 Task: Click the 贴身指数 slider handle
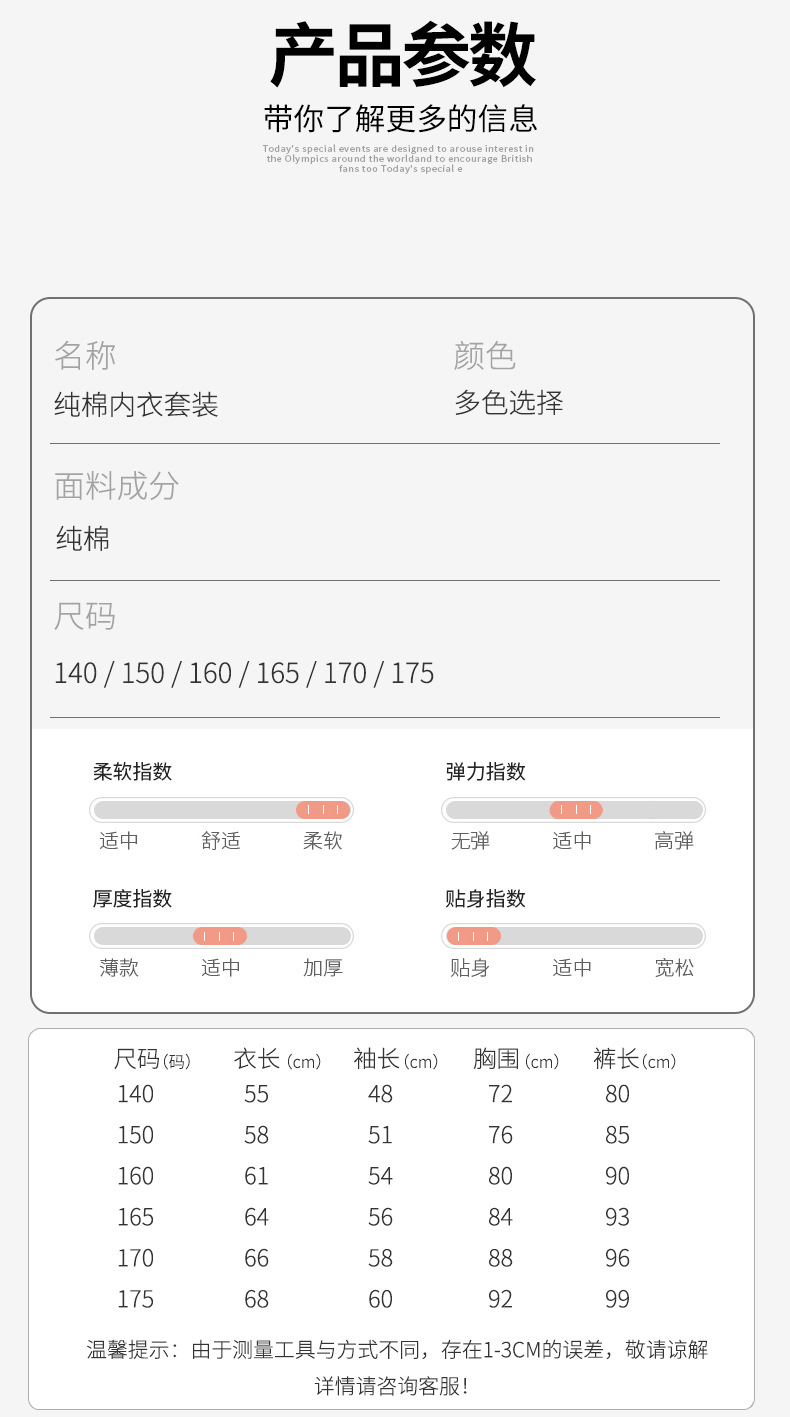473,937
